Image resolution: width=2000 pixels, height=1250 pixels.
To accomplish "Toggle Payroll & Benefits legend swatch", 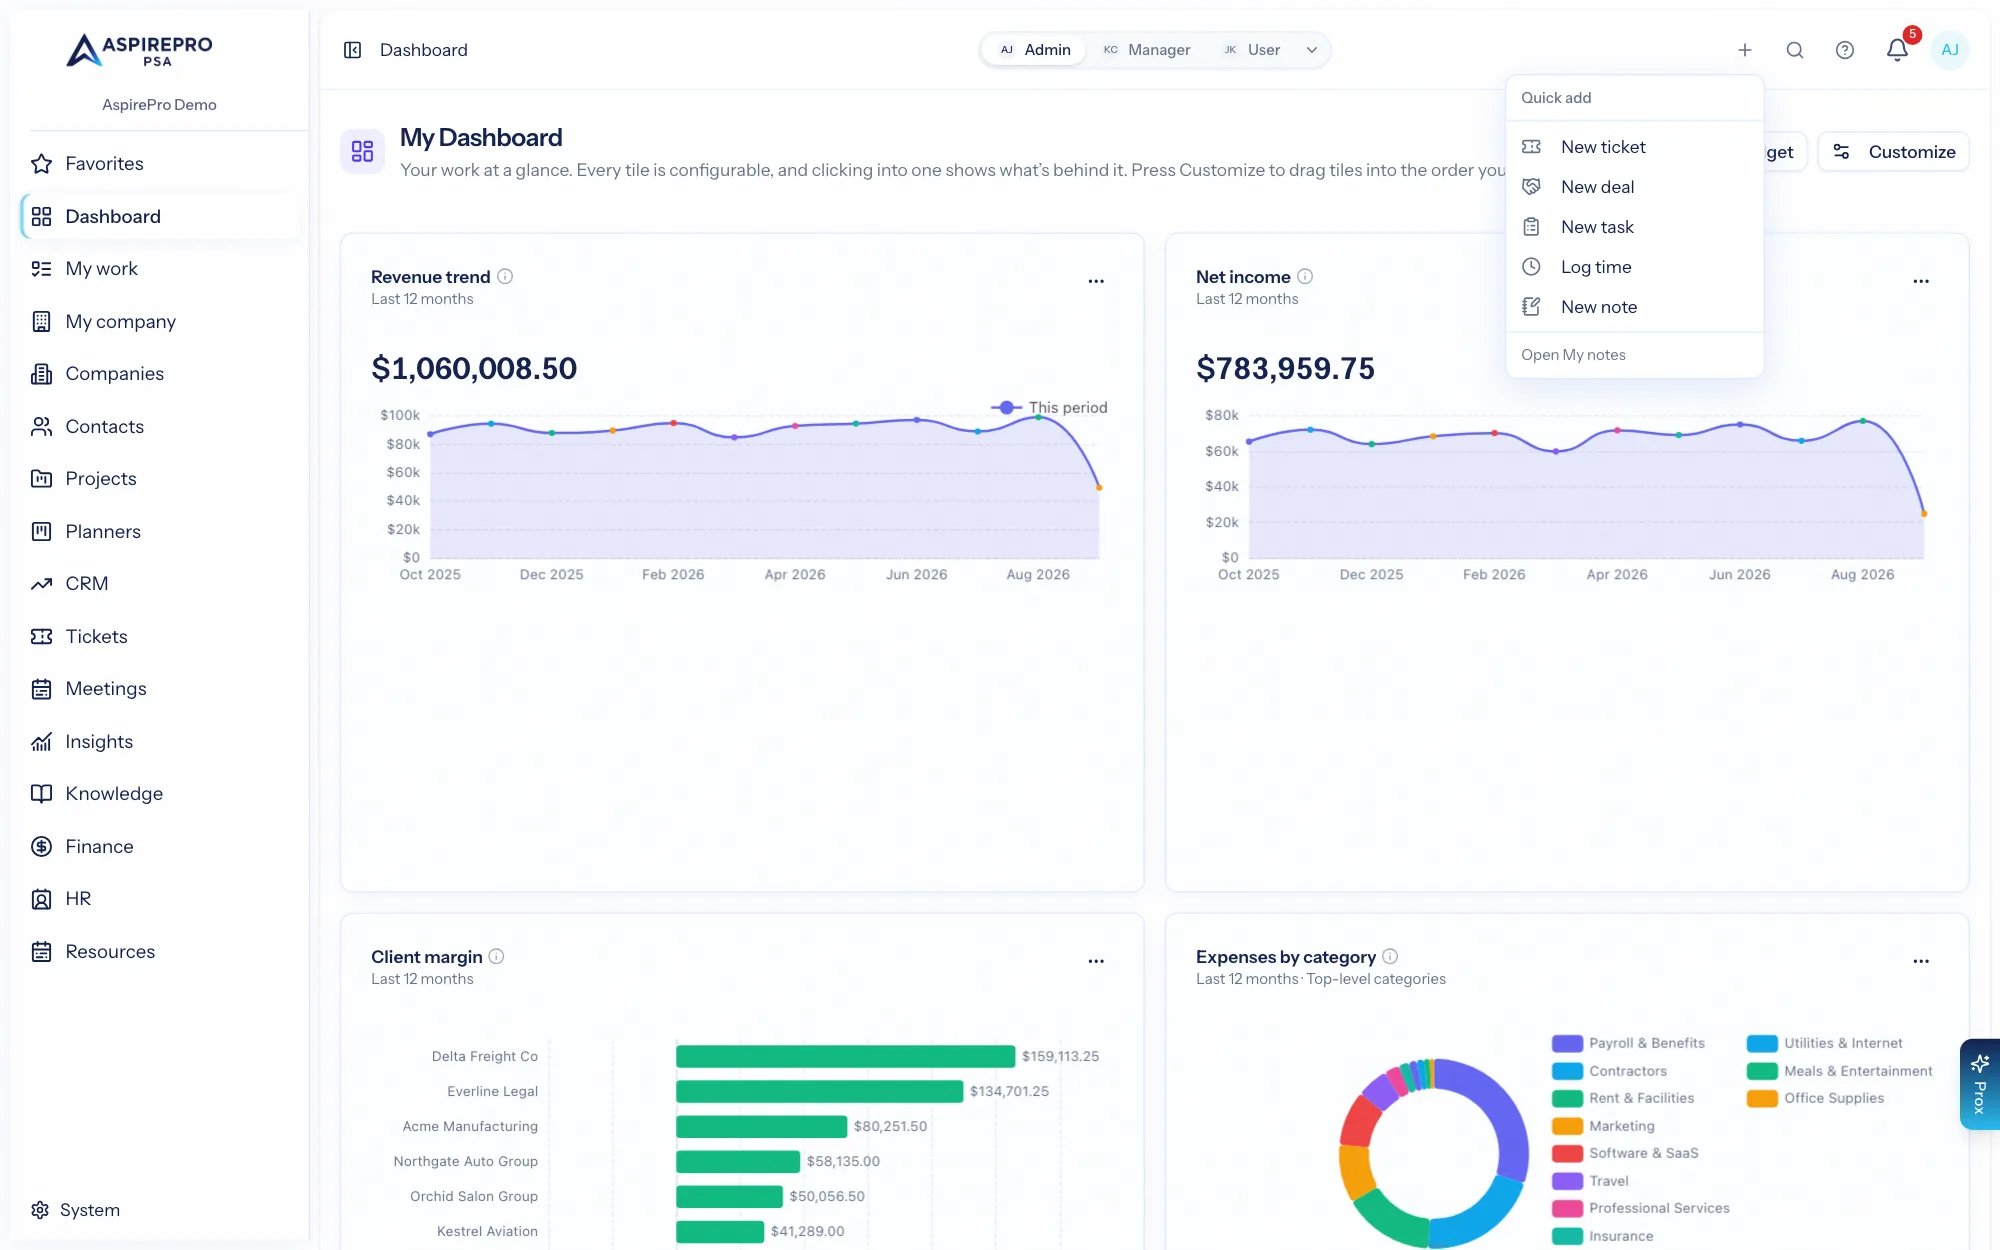I will coord(1567,1043).
